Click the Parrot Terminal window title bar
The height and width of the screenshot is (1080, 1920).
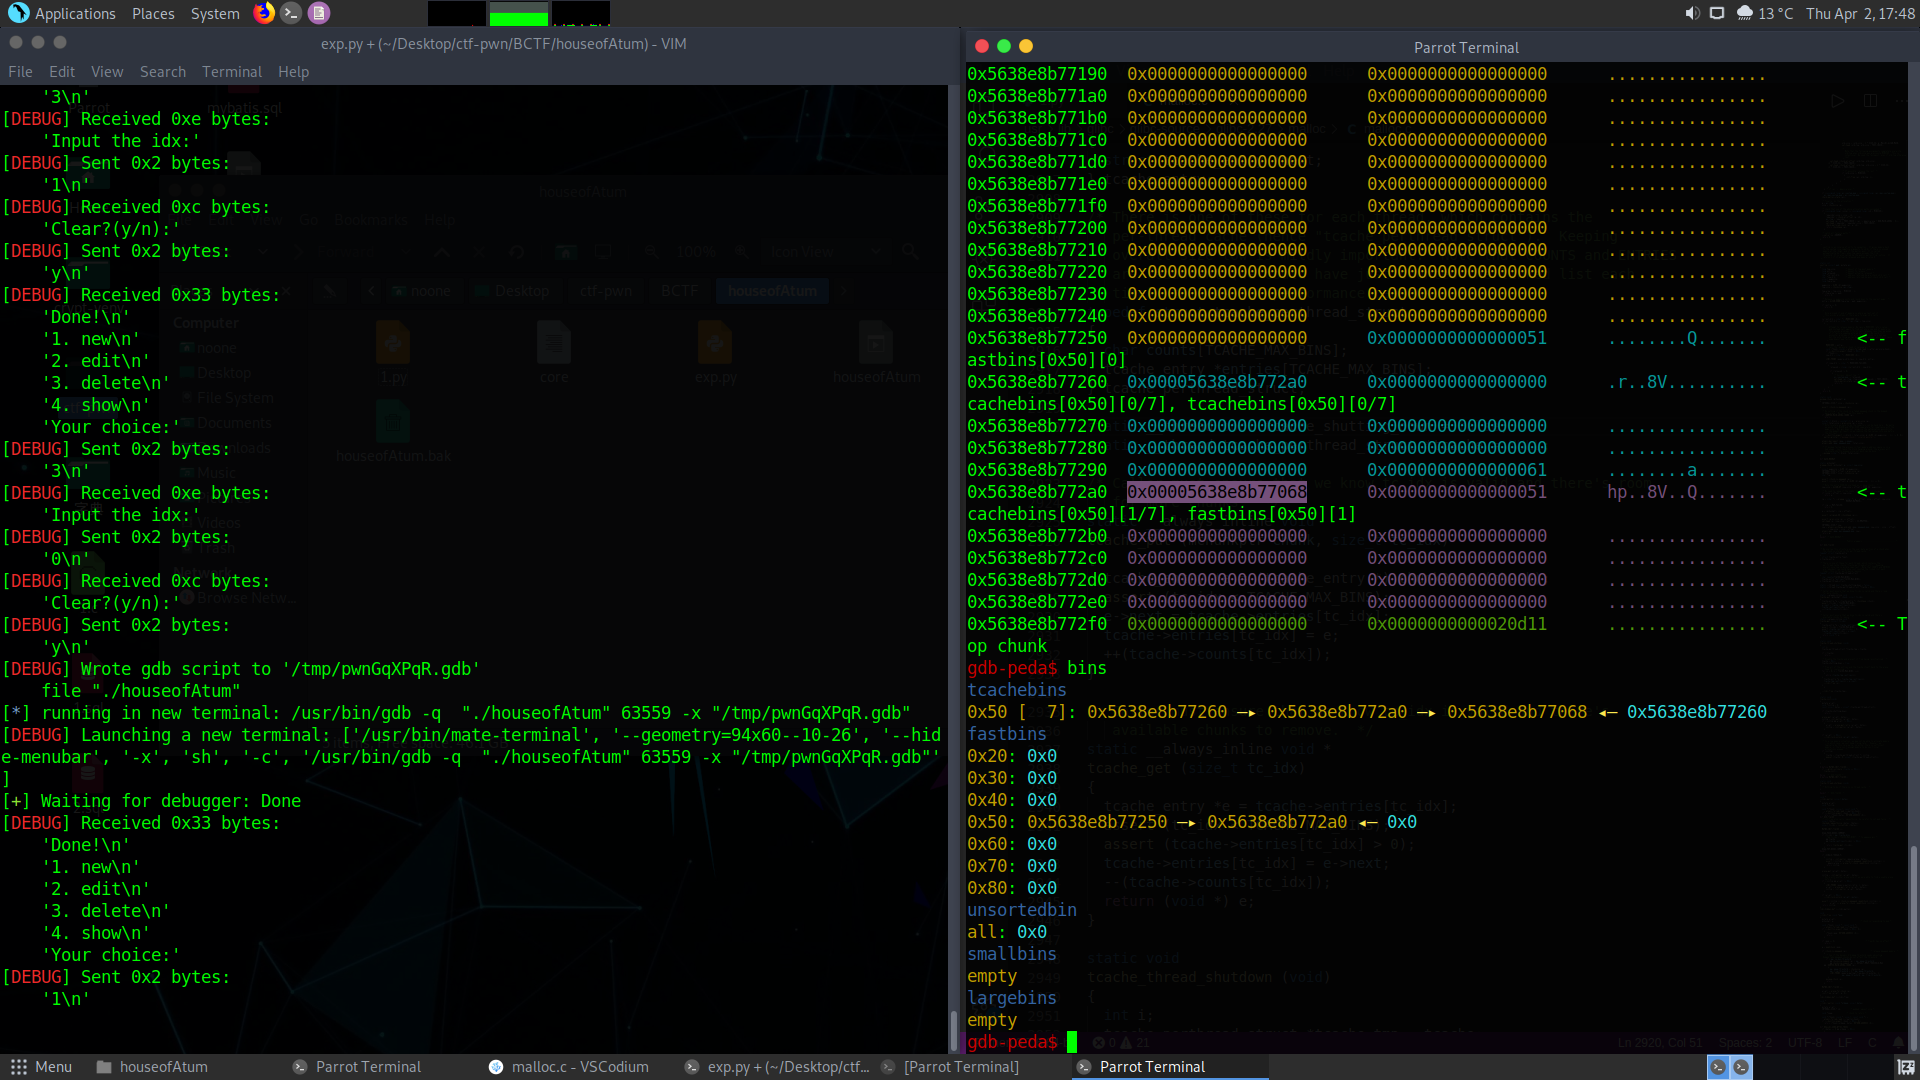click(1466, 47)
